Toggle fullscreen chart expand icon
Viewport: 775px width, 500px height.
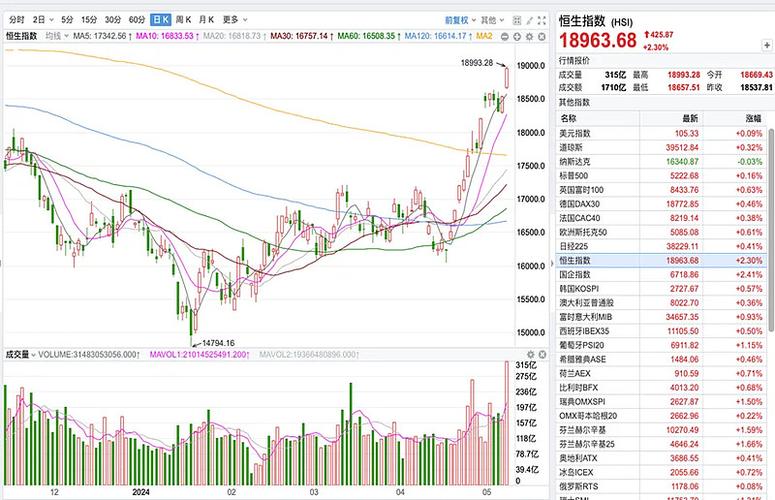tap(542, 20)
